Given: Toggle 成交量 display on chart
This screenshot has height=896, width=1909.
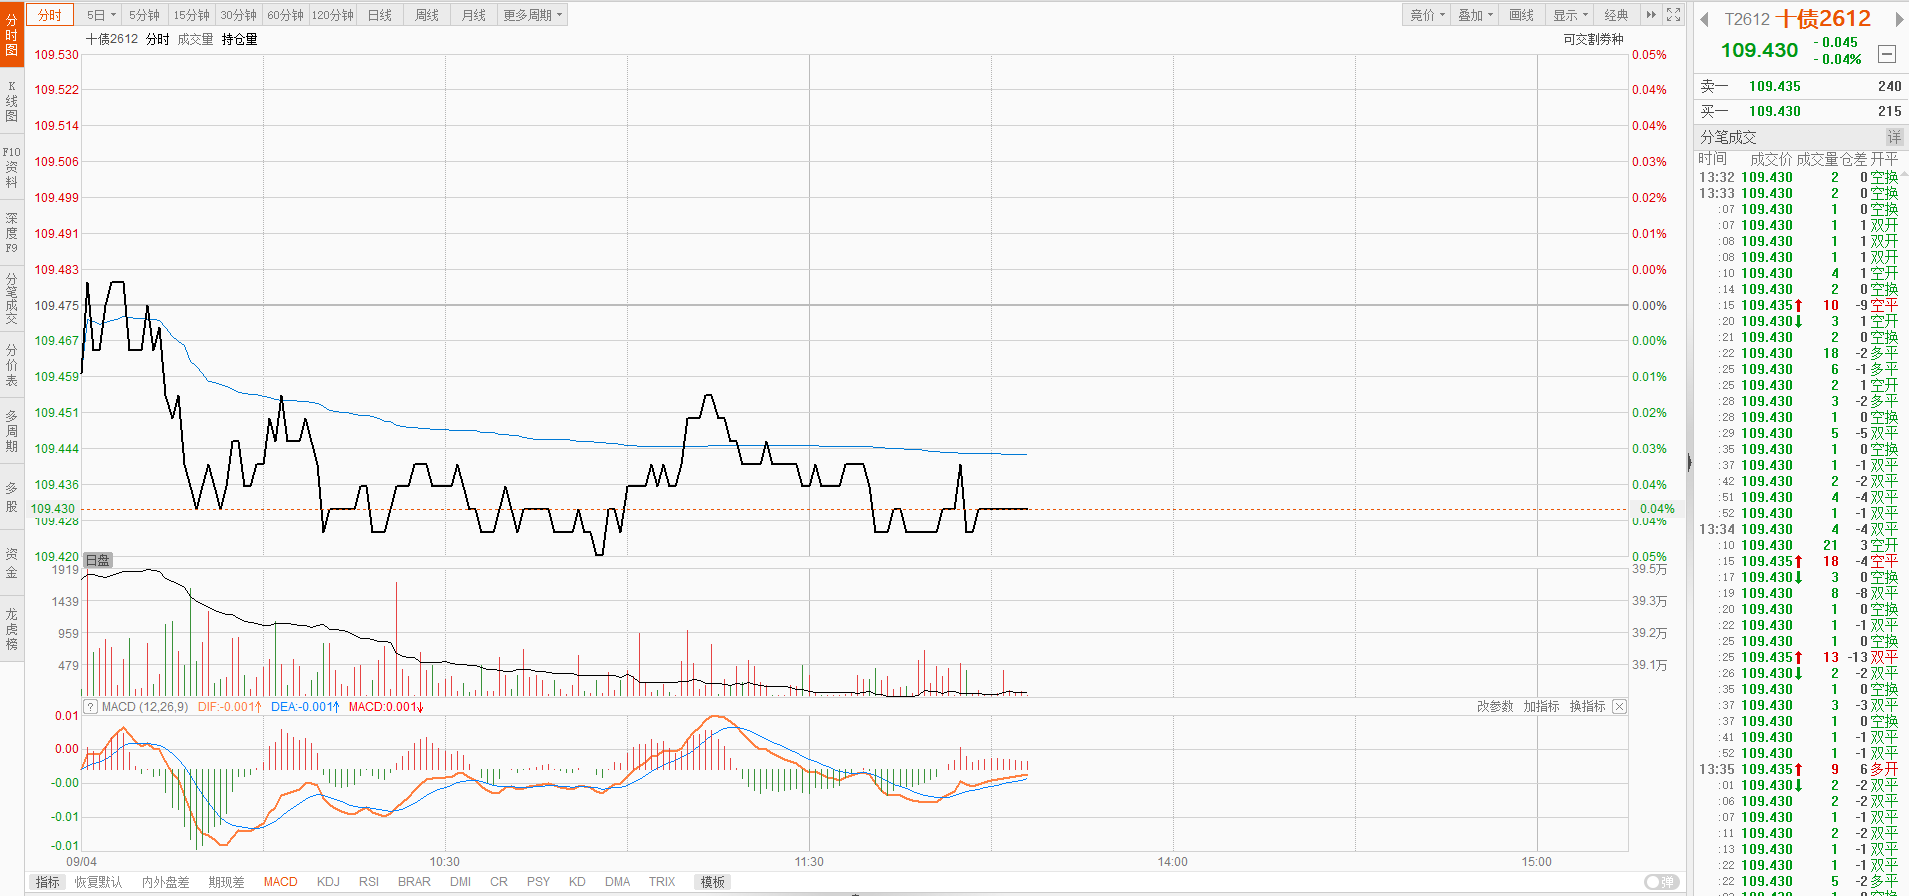Looking at the screenshot, I should pos(195,39).
